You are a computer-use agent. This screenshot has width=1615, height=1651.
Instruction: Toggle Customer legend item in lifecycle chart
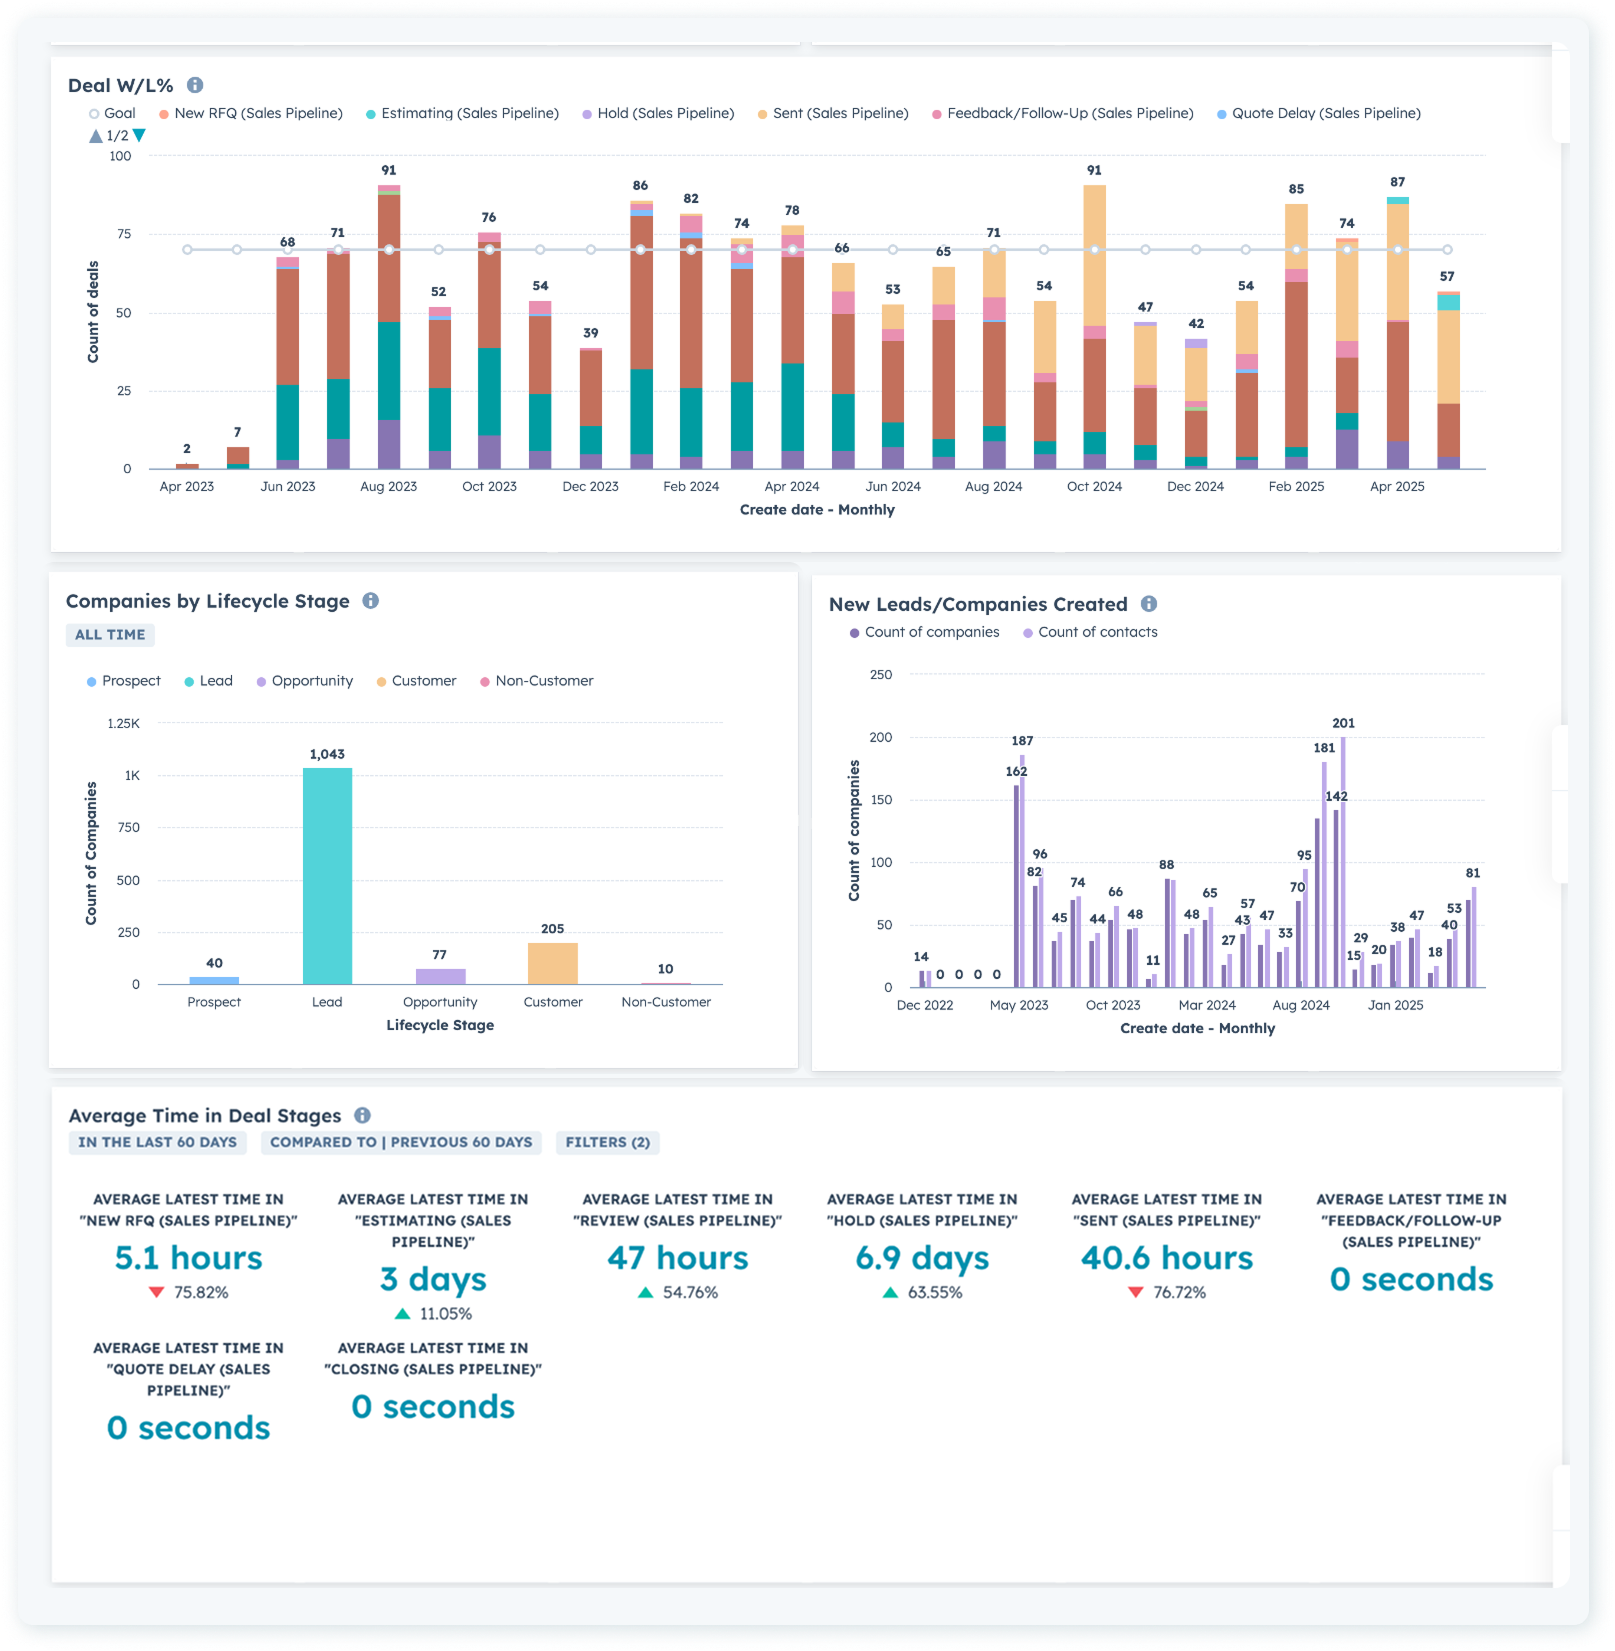pos(416,681)
